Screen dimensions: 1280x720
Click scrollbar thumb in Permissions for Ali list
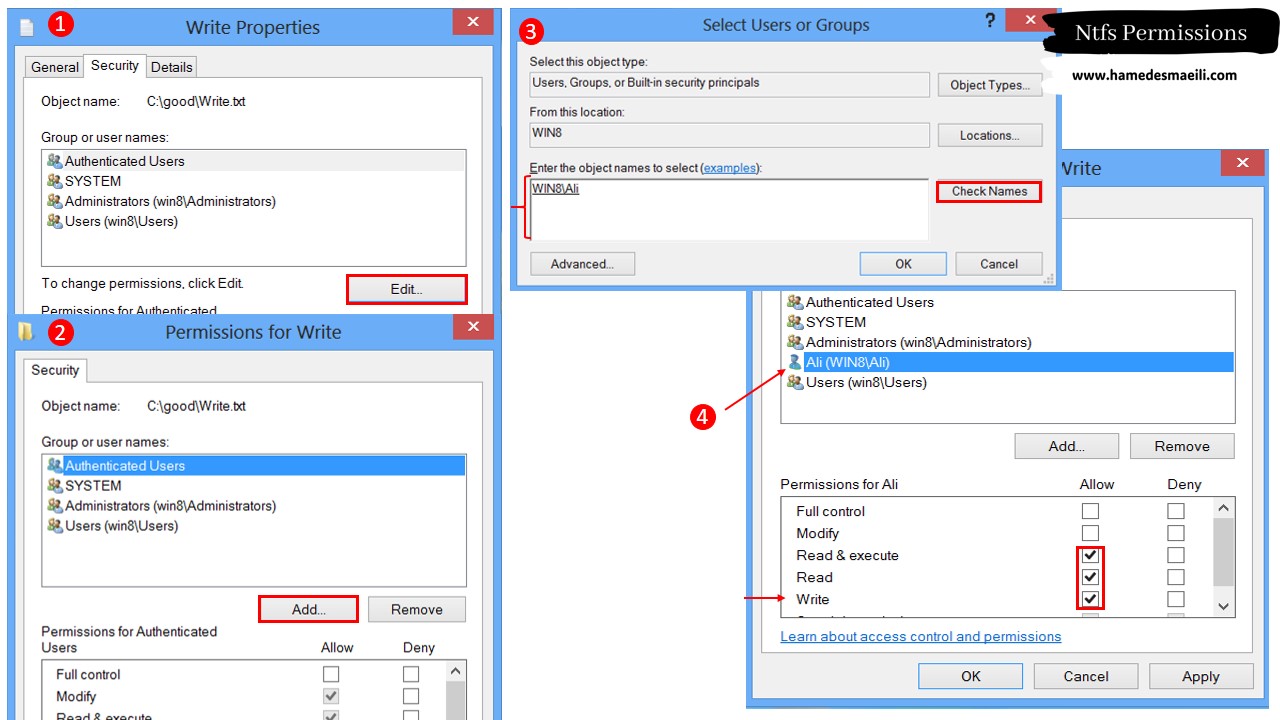tap(1223, 552)
